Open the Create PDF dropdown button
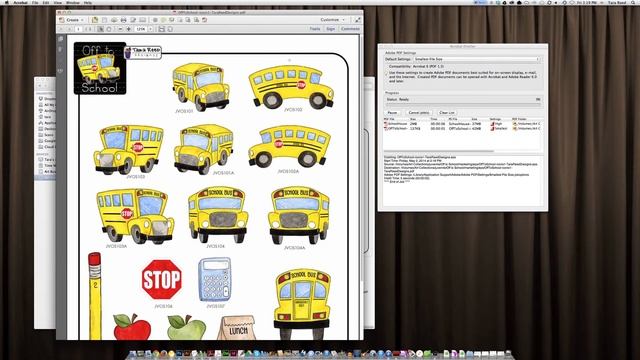This screenshot has height=360, width=640. pos(72,20)
